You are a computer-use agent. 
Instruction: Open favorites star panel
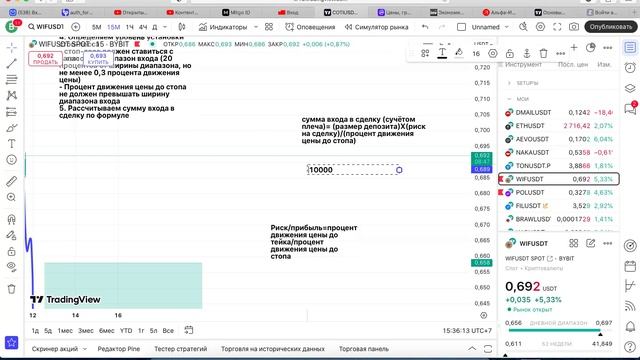point(11,343)
